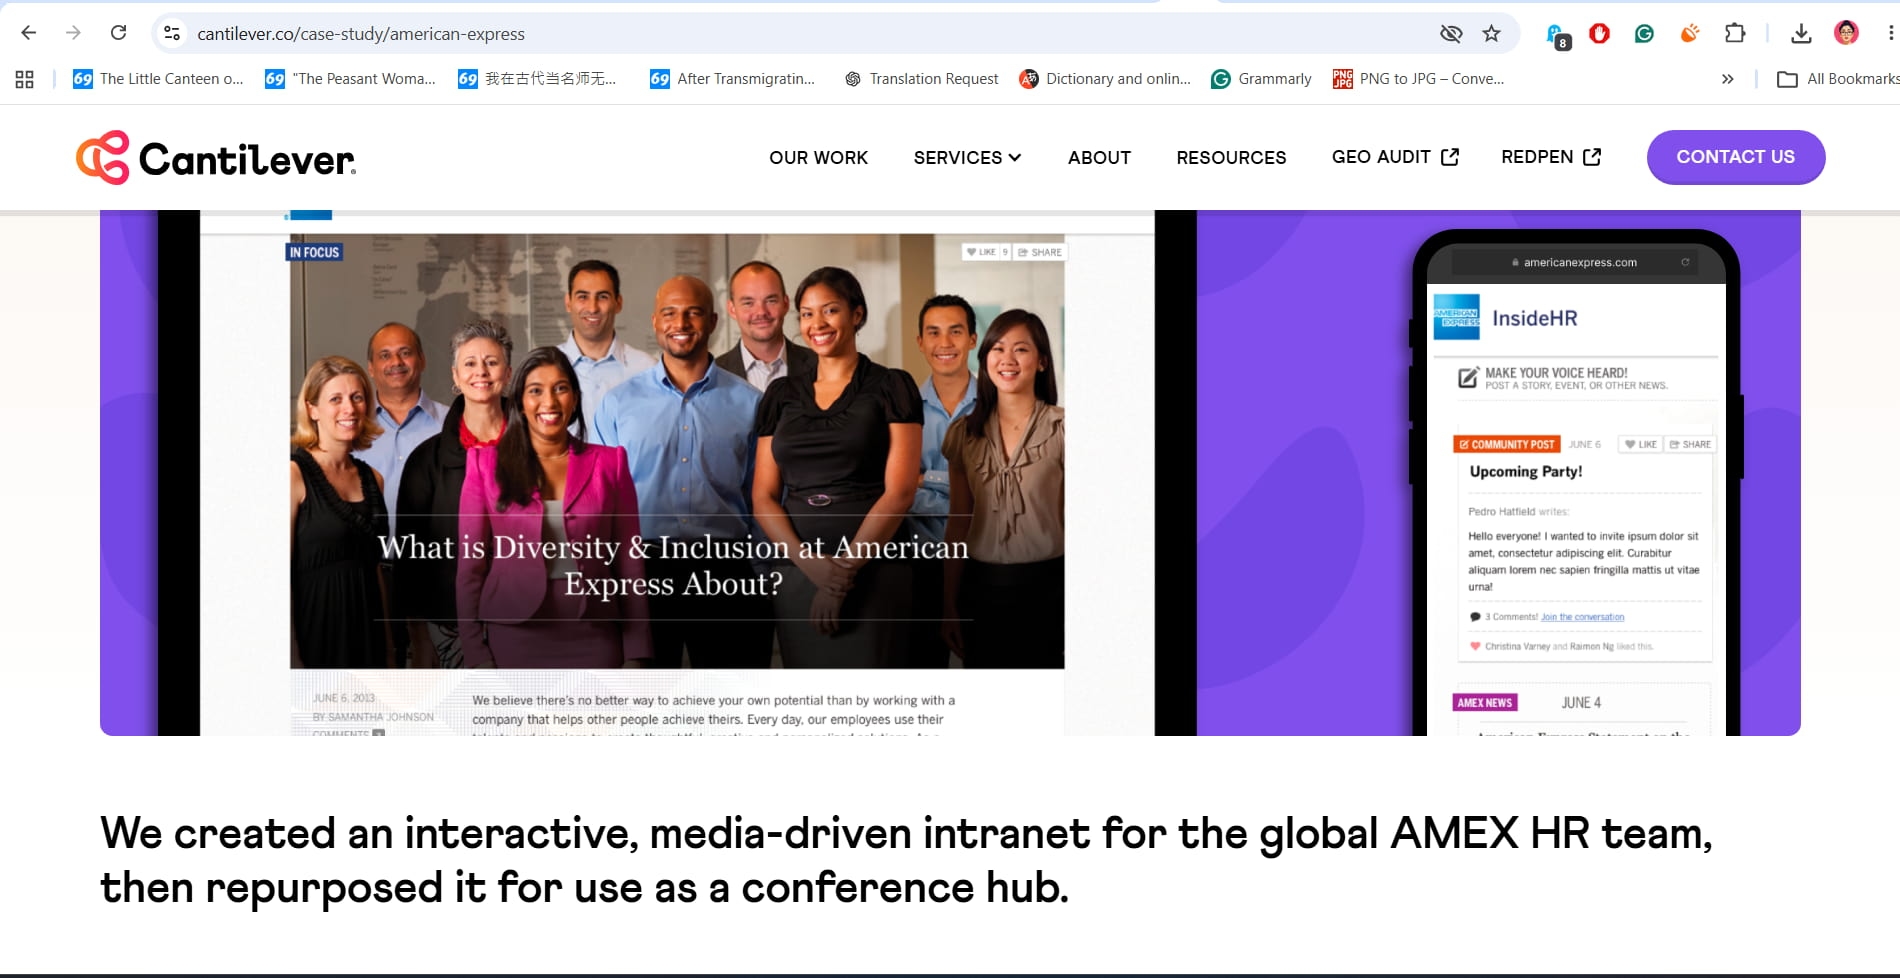Bookmark this page with the star icon

pos(1491,33)
